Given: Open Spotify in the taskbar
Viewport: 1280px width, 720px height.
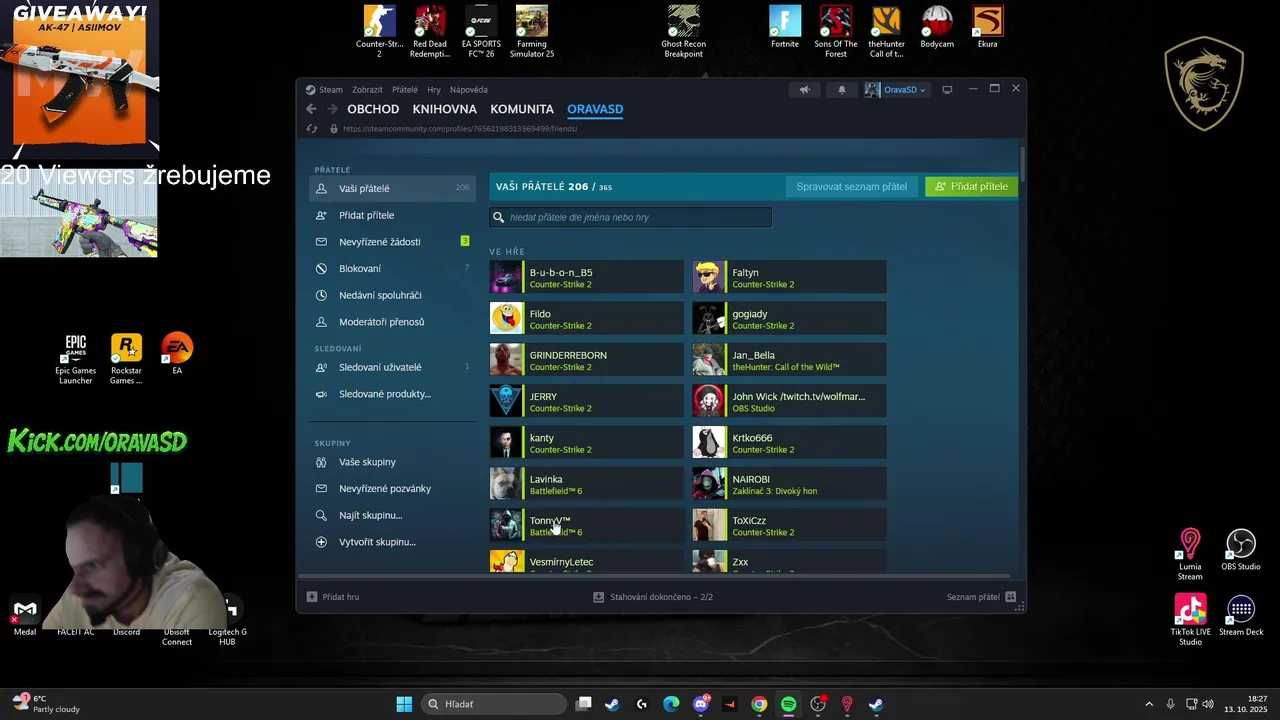Looking at the screenshot, I should point(788,704).
